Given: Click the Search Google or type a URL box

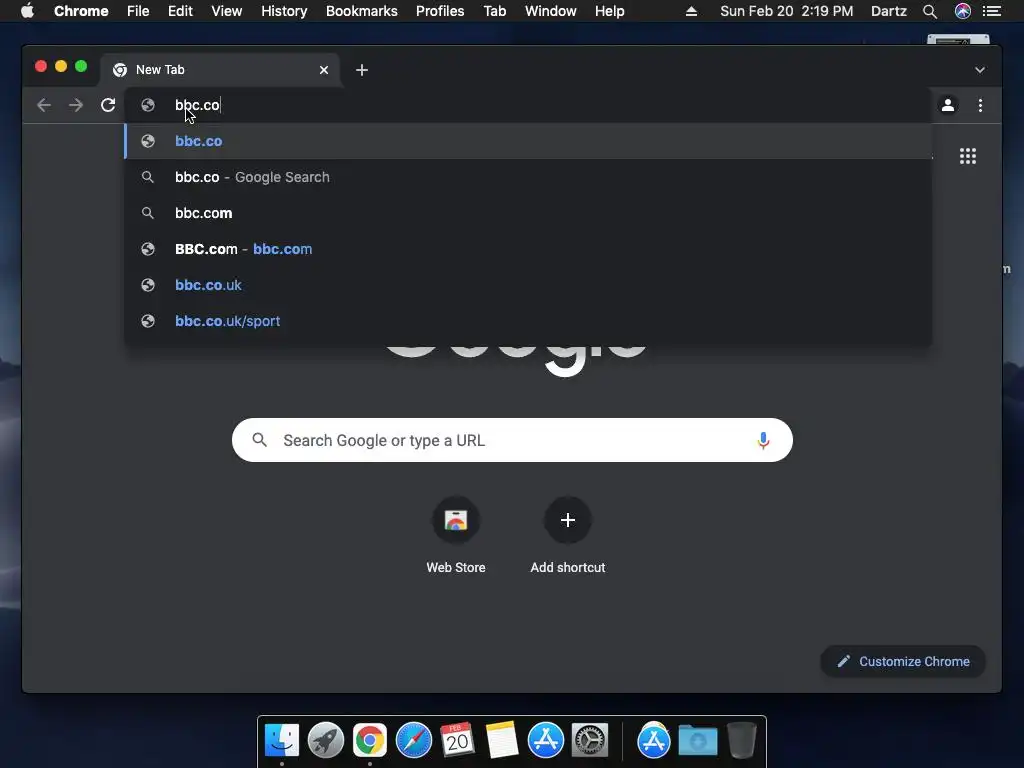Looking at the screenshot, I should pyautogui.click(x=512, y=440).
